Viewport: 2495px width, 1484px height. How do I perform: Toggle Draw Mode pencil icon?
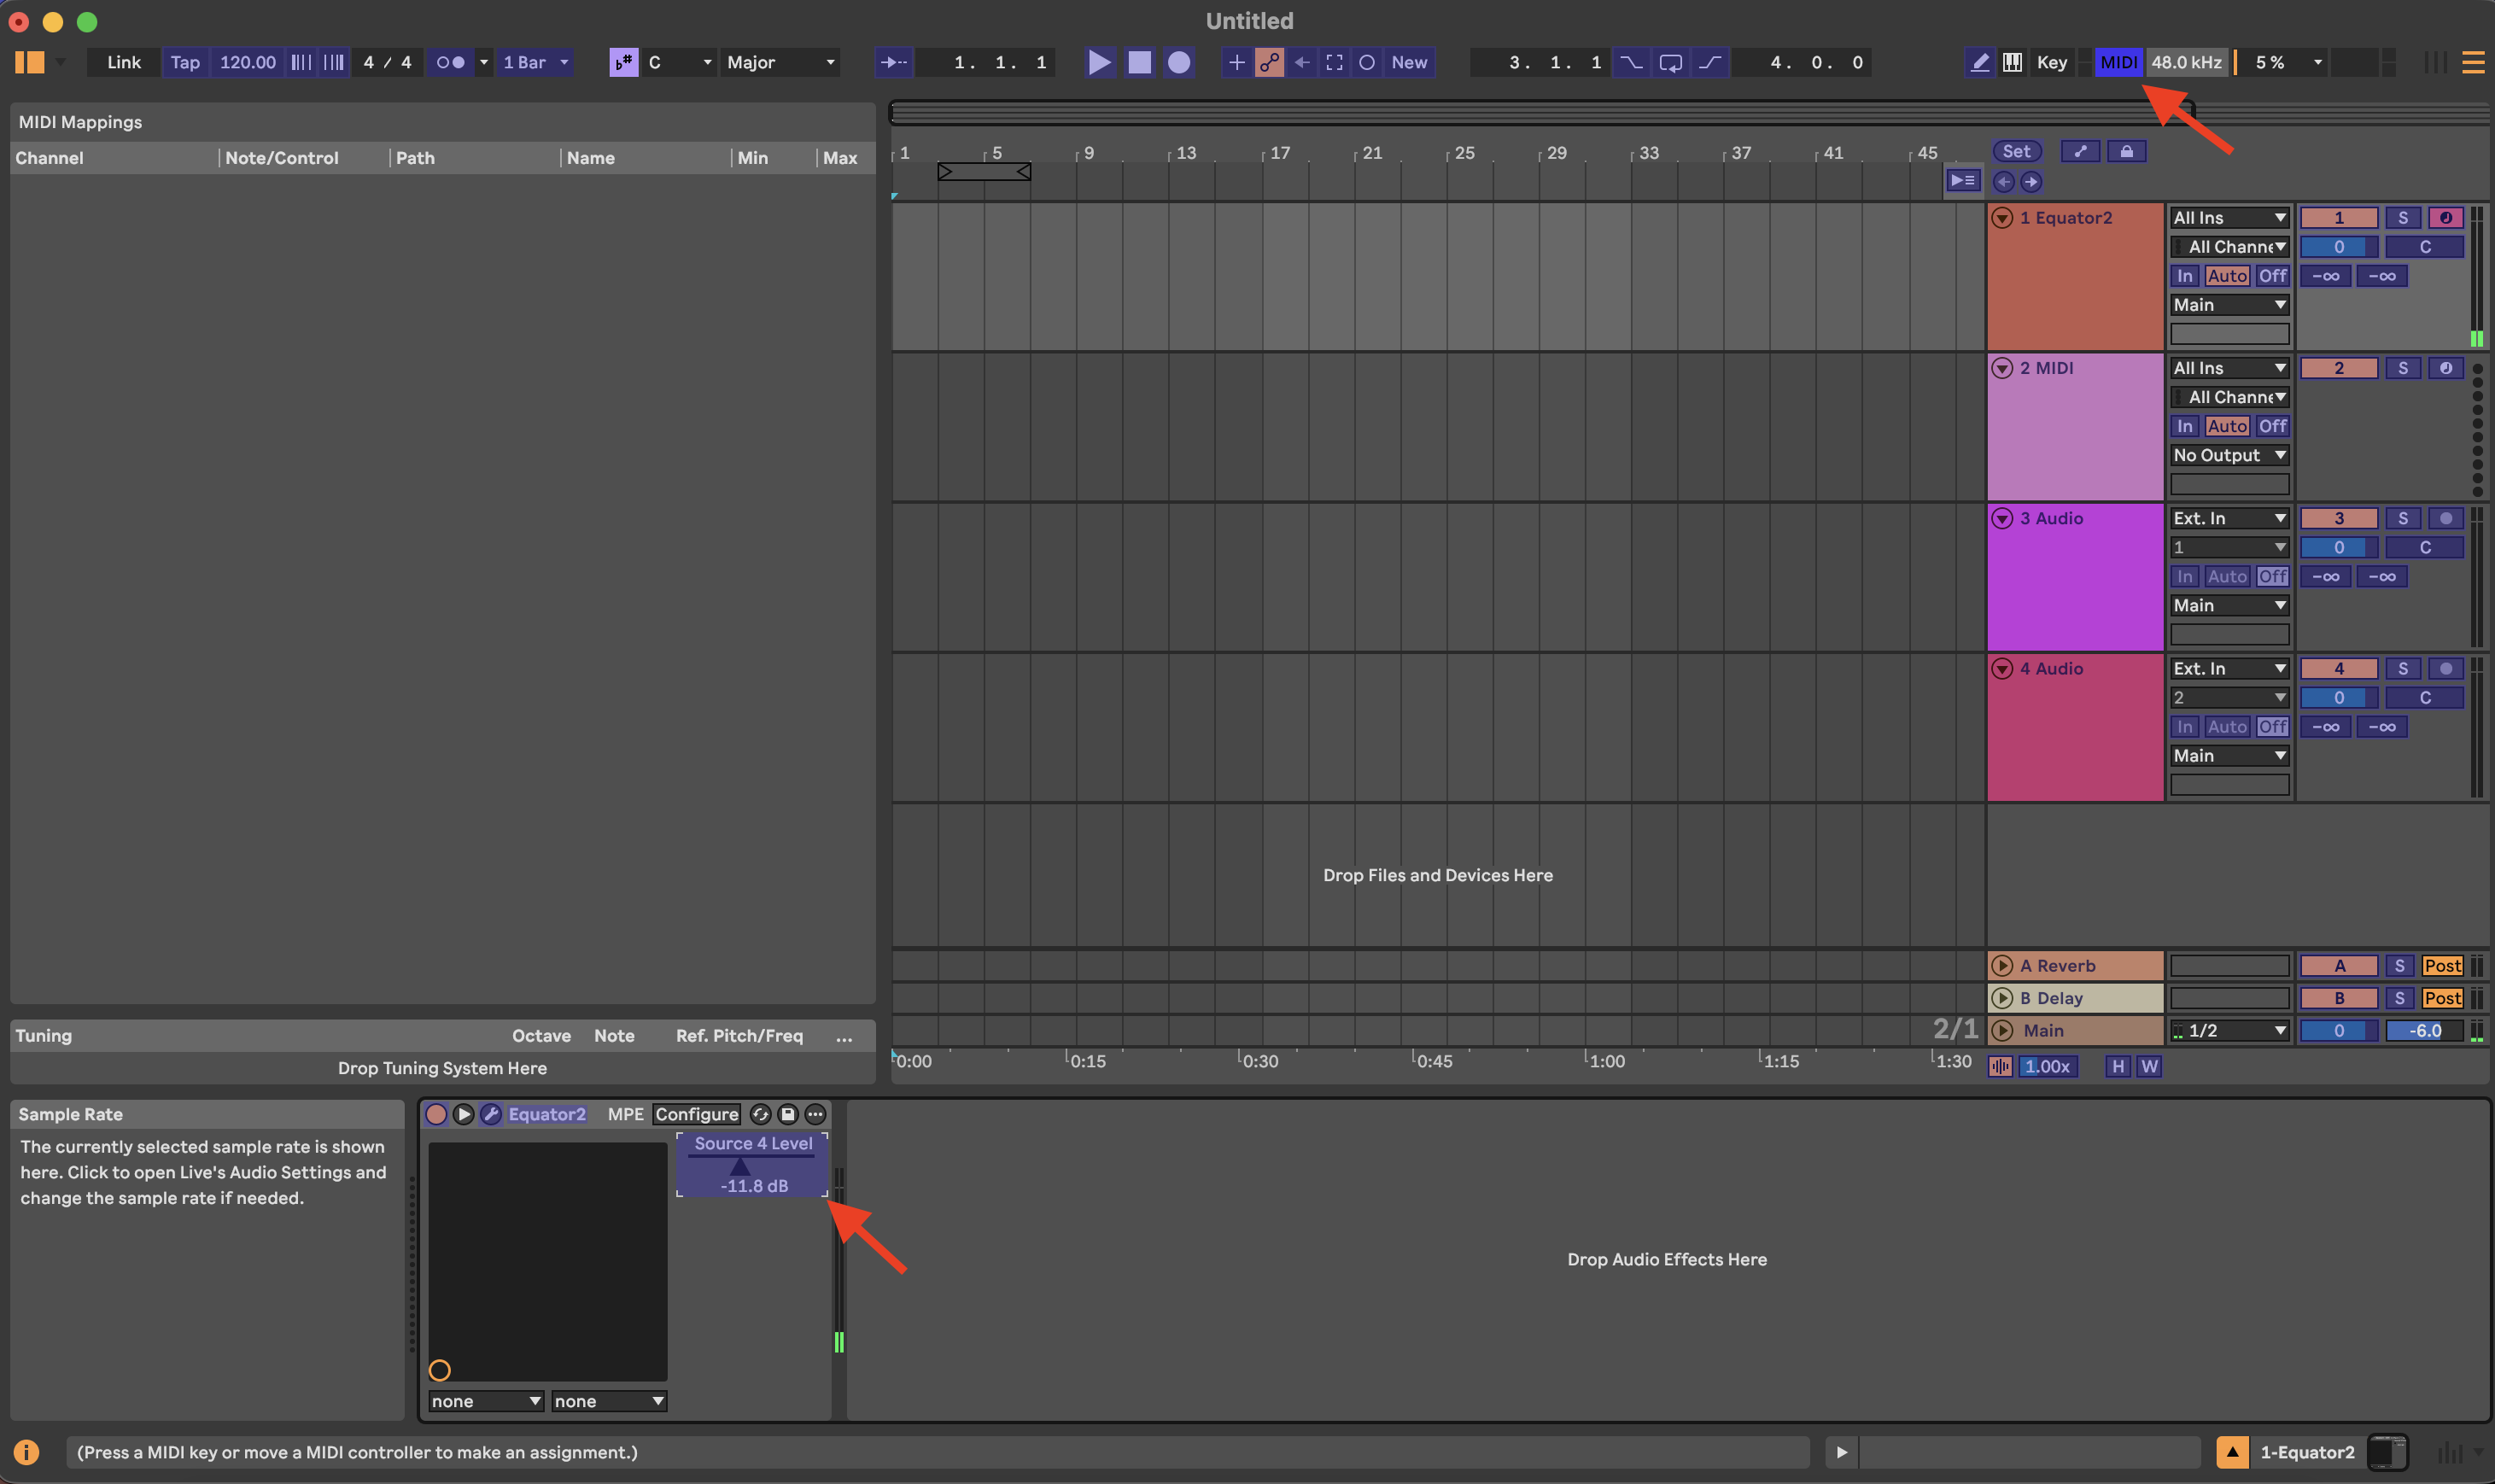click(x=1979, y=62)
